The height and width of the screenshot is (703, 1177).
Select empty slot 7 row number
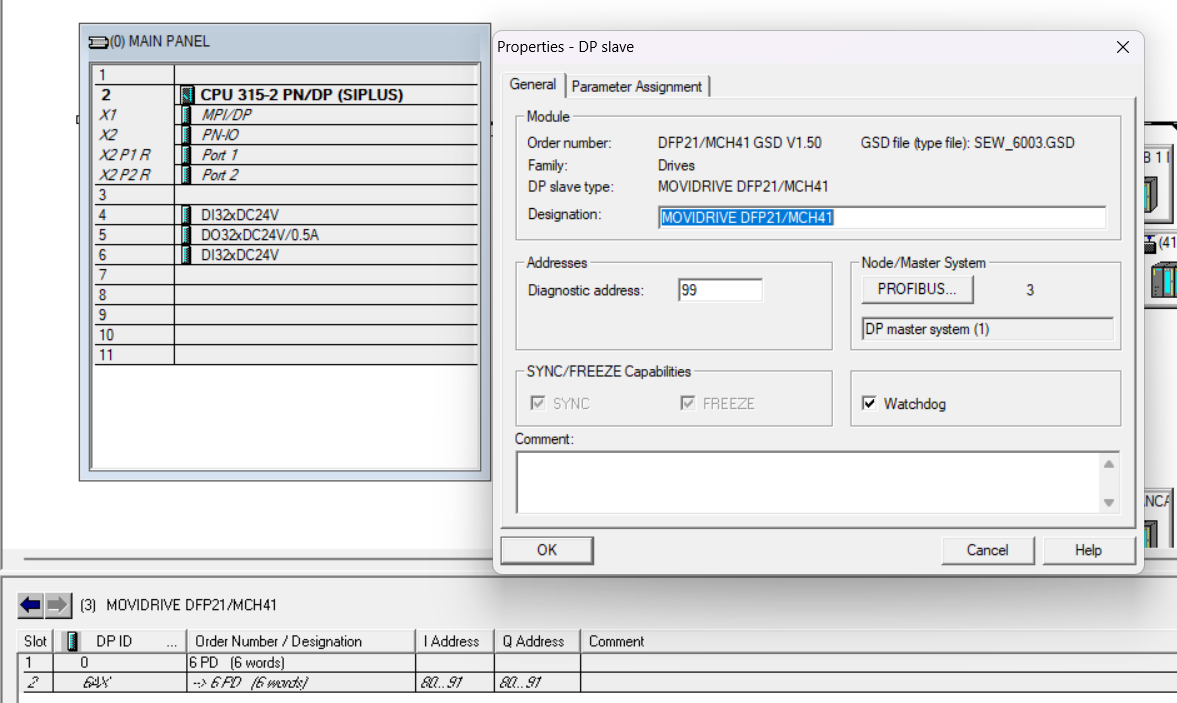click(103, 275)
